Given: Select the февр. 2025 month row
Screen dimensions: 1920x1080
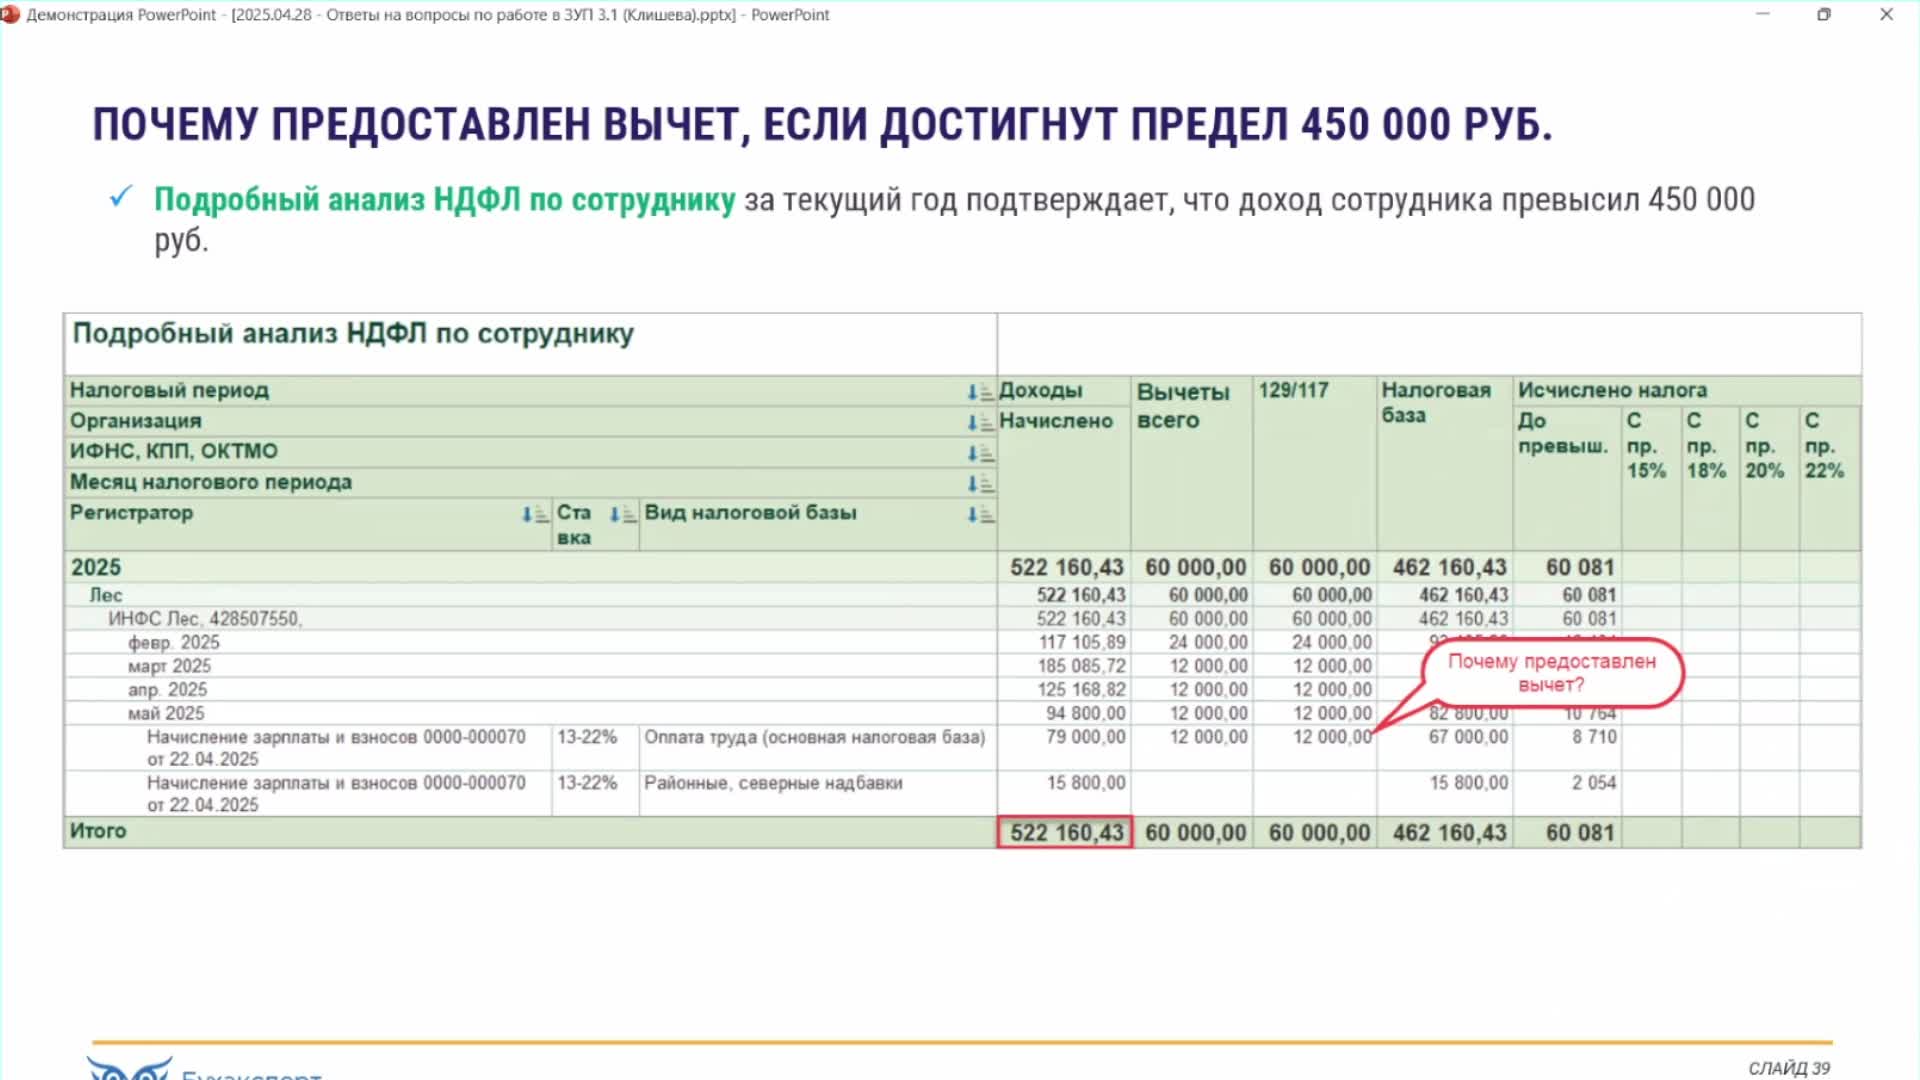Looking at the screenshot, I should pyautogui.click(x=173, y=642).
